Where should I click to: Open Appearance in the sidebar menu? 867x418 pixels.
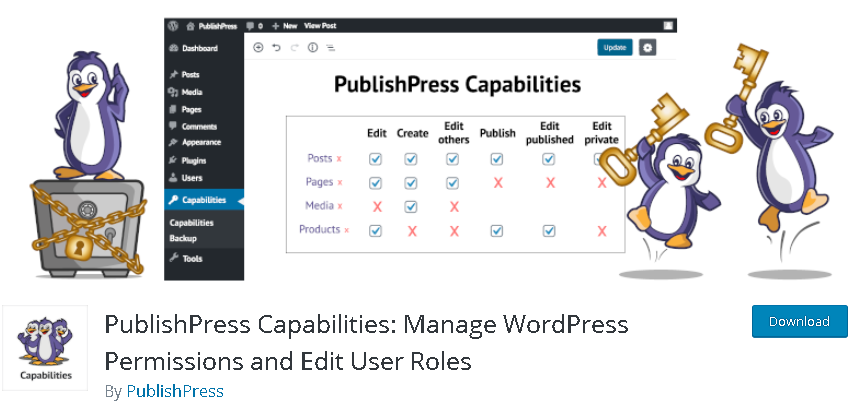pyautogui.click(x=204, y=142)
